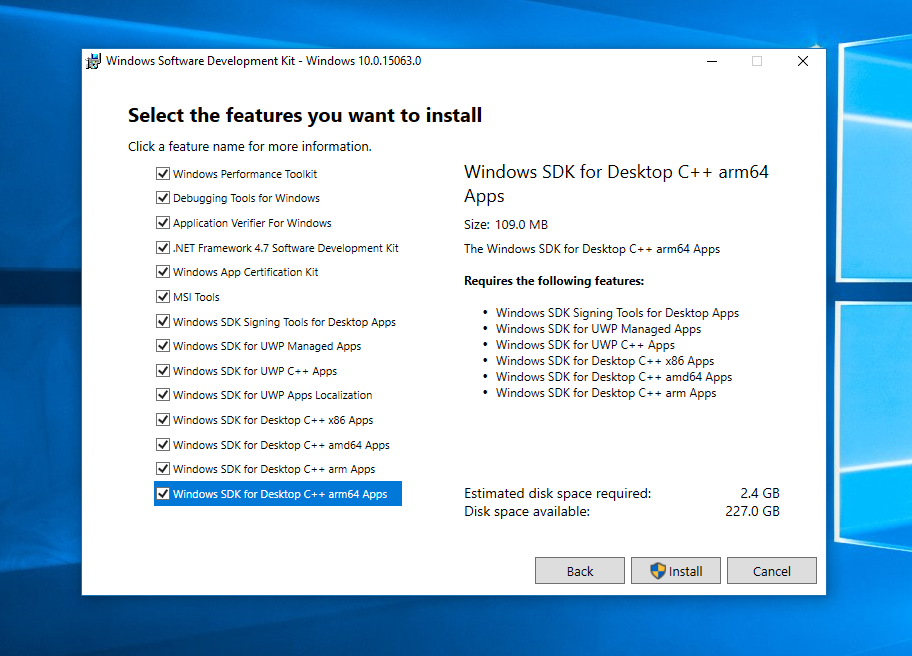Image resolution: width=912 pixels, height=656 pixels.
Task: Click the installer icon in title bar
Action: (93, 61)
